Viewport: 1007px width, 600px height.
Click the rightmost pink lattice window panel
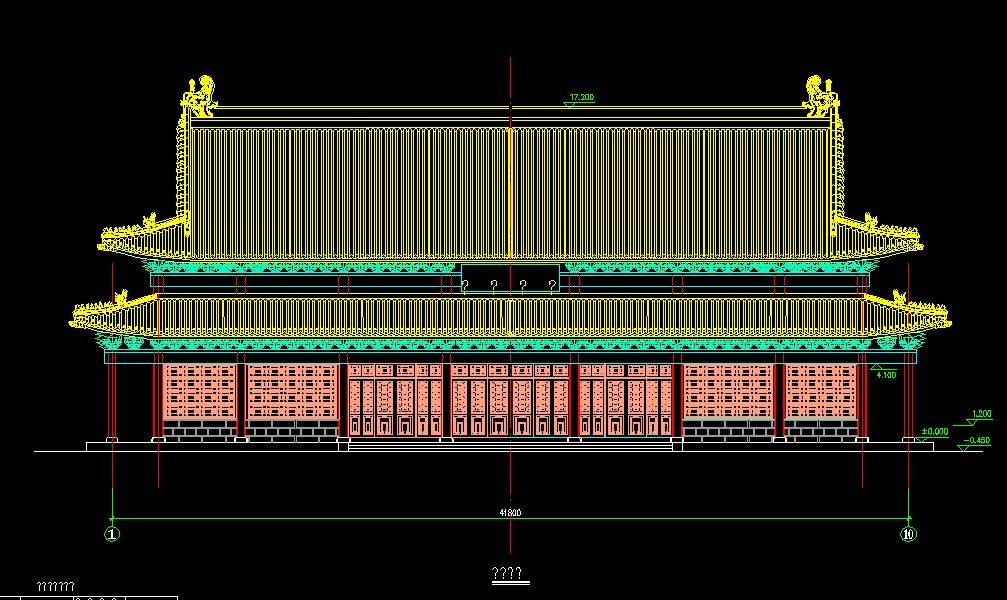(x=820, y=391)
